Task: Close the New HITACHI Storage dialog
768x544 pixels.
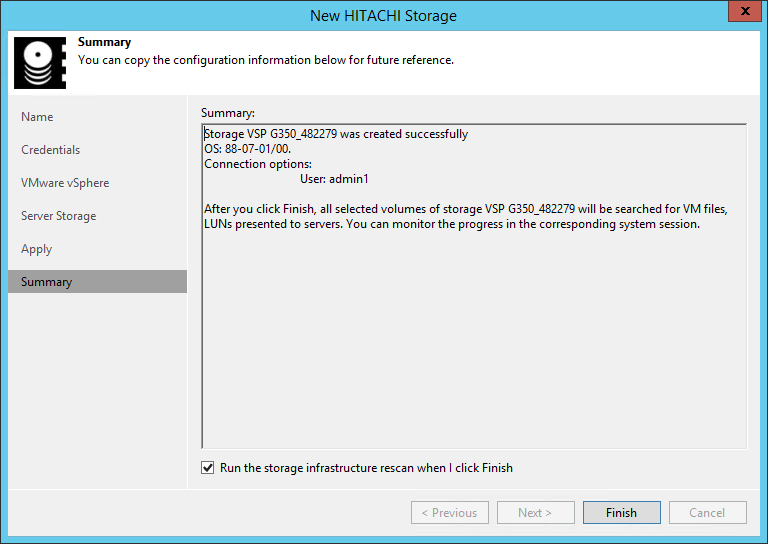Action: pos(741,14)
